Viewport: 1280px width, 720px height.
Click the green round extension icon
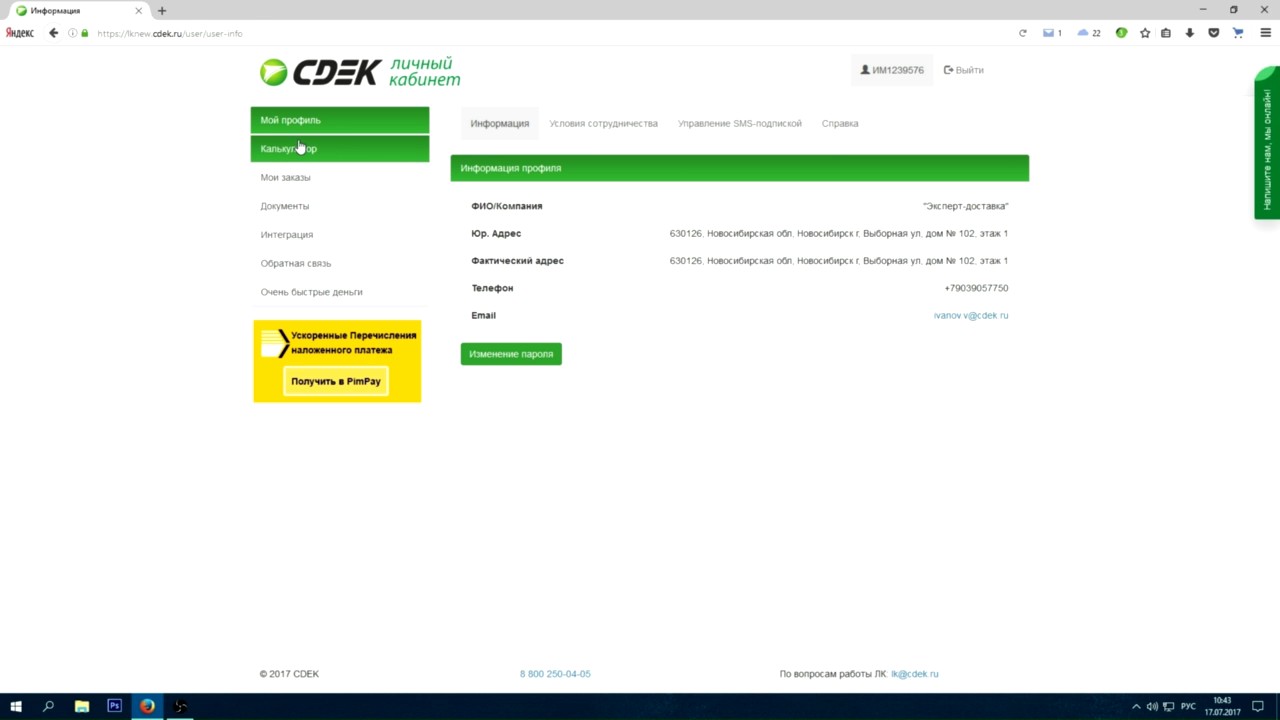(x=1121, y=33)
